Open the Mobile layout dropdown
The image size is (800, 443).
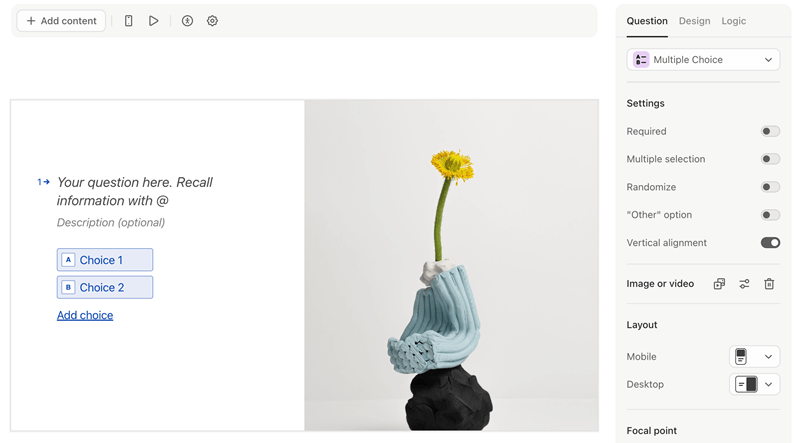755,357
